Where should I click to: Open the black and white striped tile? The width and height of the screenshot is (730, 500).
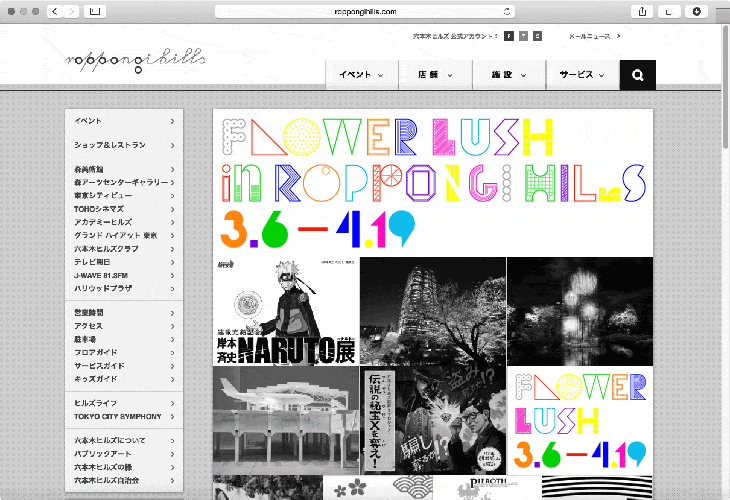tap(598, 487)
